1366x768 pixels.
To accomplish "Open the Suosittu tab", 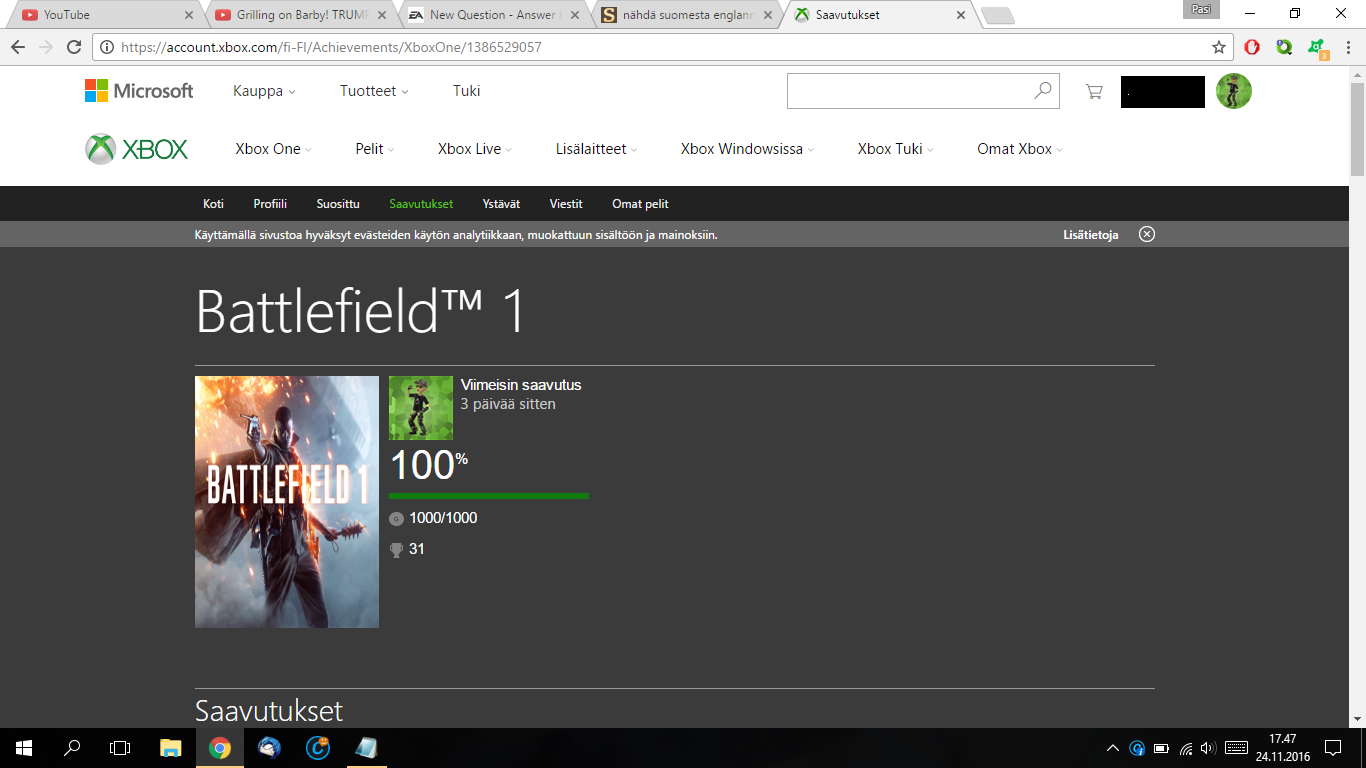I will point(338,204).
